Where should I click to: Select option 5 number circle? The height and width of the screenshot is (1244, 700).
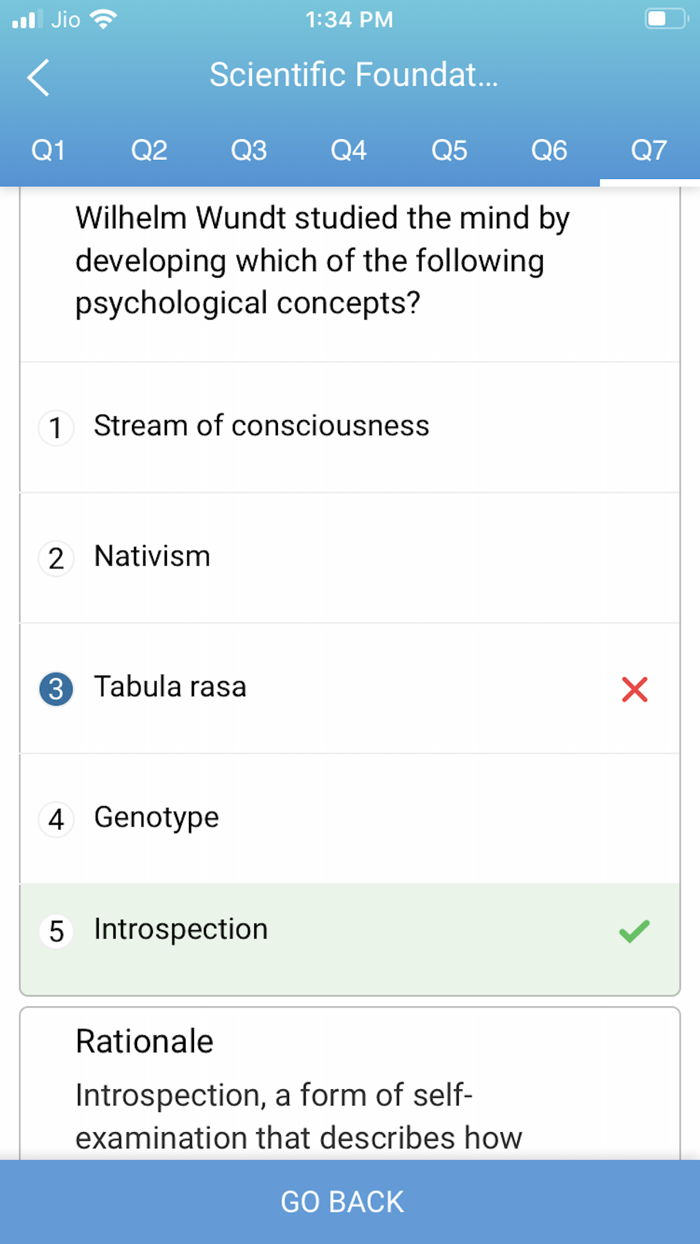(x=56, y=932)
